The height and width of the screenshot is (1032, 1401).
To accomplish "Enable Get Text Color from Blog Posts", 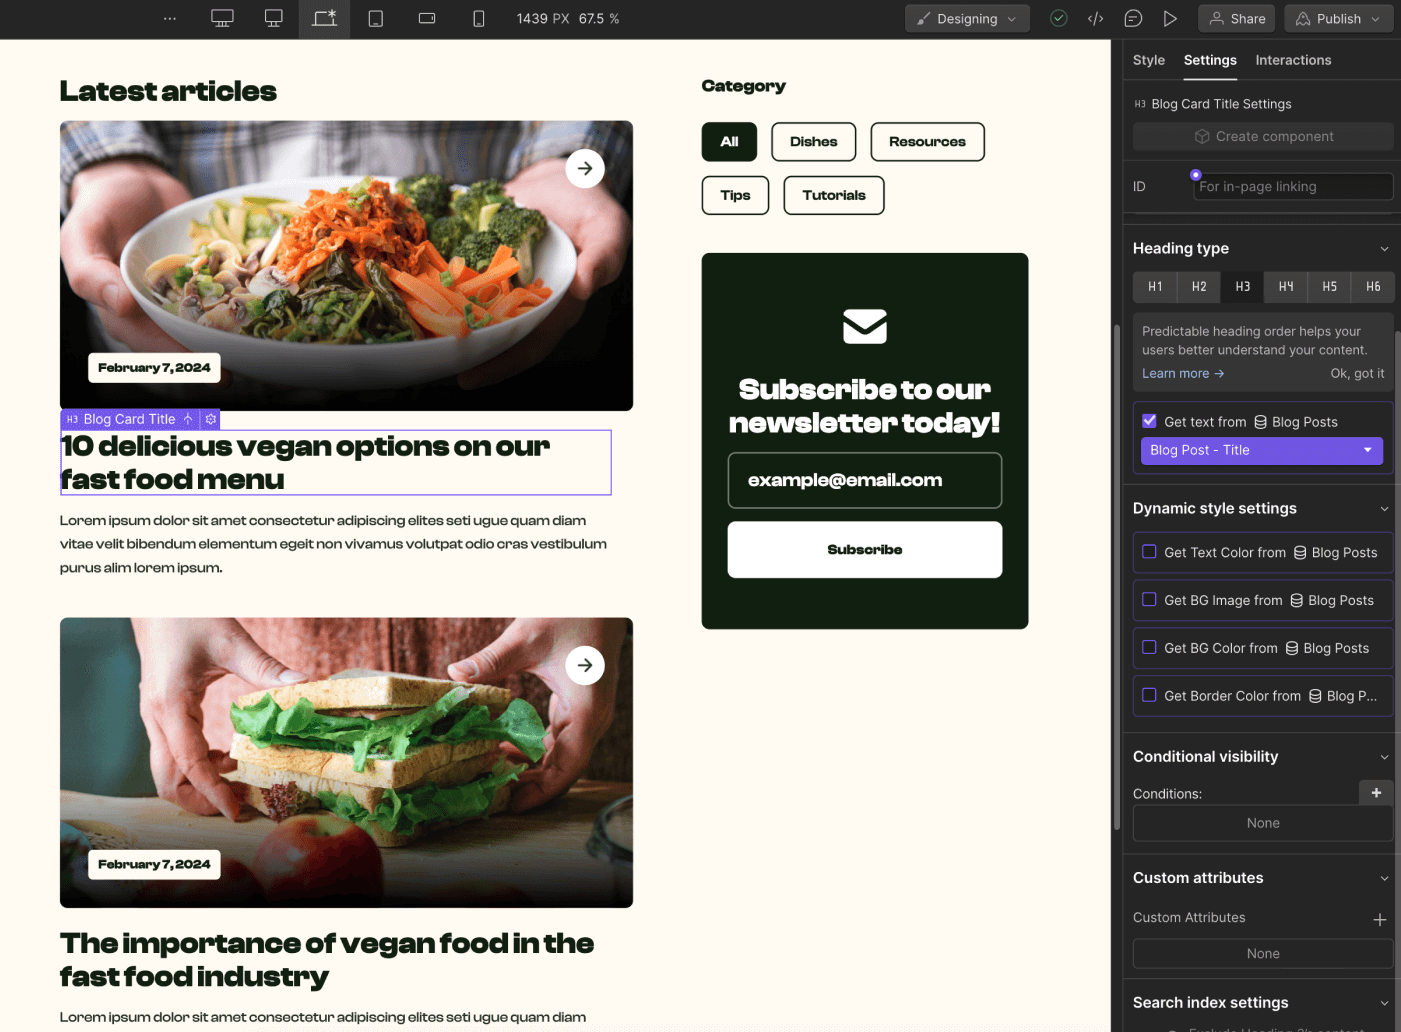I will click(1150, 552).
